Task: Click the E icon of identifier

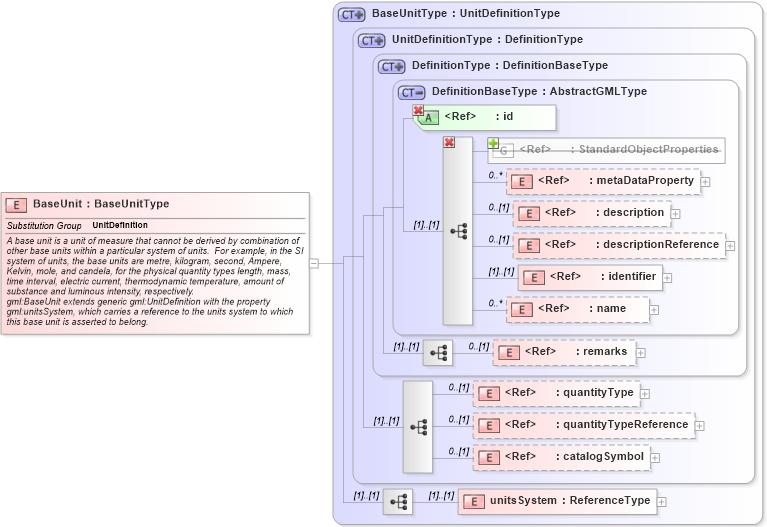Action: pyautogui.click(x=534, y=278)
